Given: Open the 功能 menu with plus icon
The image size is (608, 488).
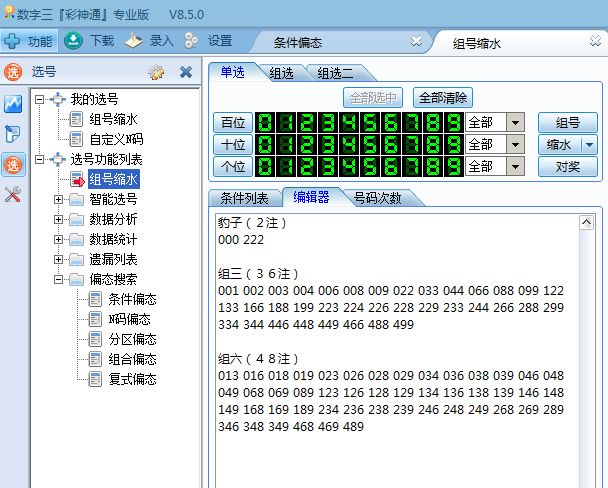Looking at the screenshot, I should 28,41.
